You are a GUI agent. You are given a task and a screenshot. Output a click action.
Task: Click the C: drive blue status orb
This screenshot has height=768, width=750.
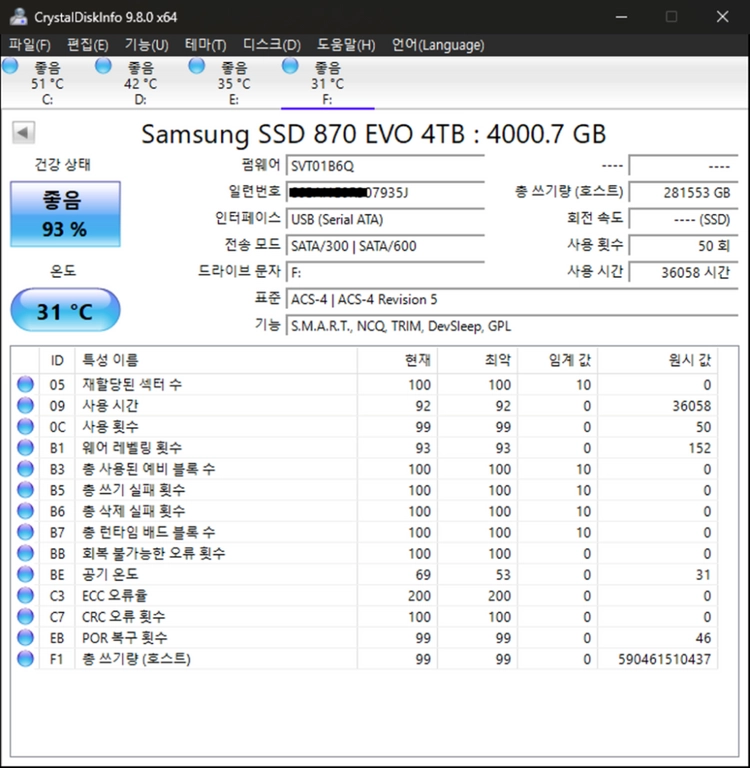[x=10, y=66]
